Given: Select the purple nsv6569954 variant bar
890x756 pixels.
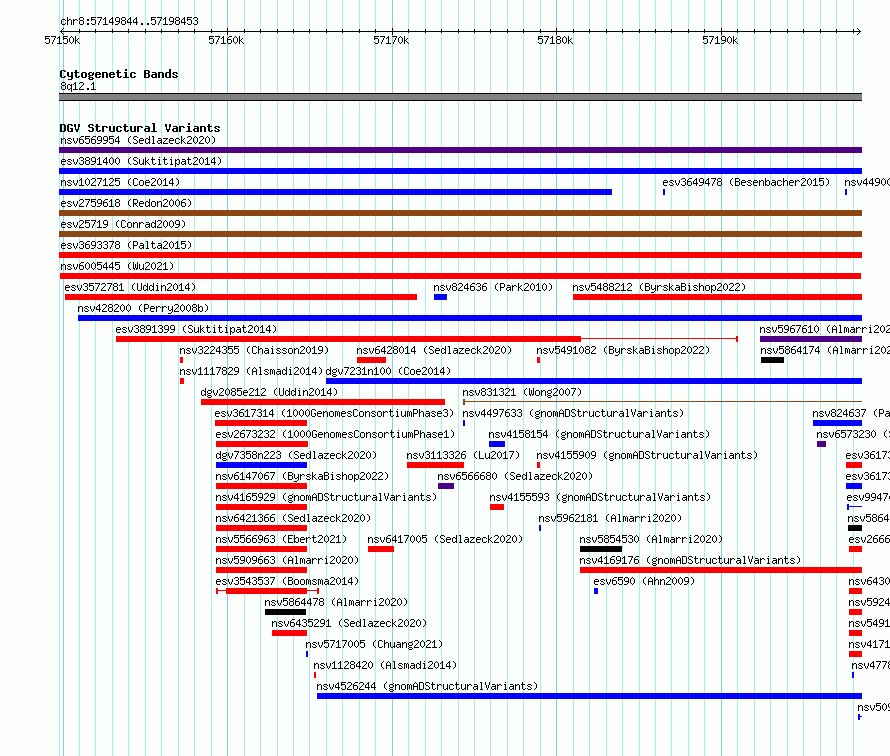Looking at the screenshot, I should click(x=460, y=150).
